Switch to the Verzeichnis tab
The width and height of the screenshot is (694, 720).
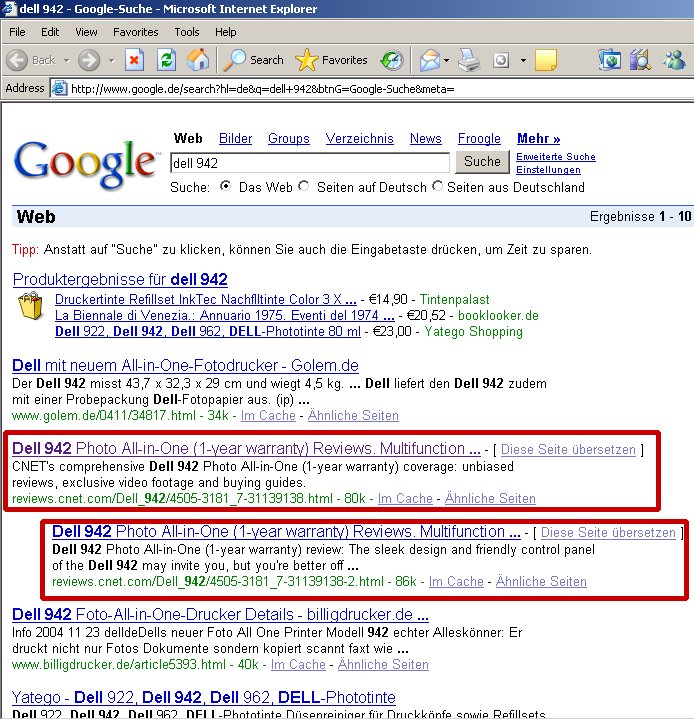pos(360,138)
